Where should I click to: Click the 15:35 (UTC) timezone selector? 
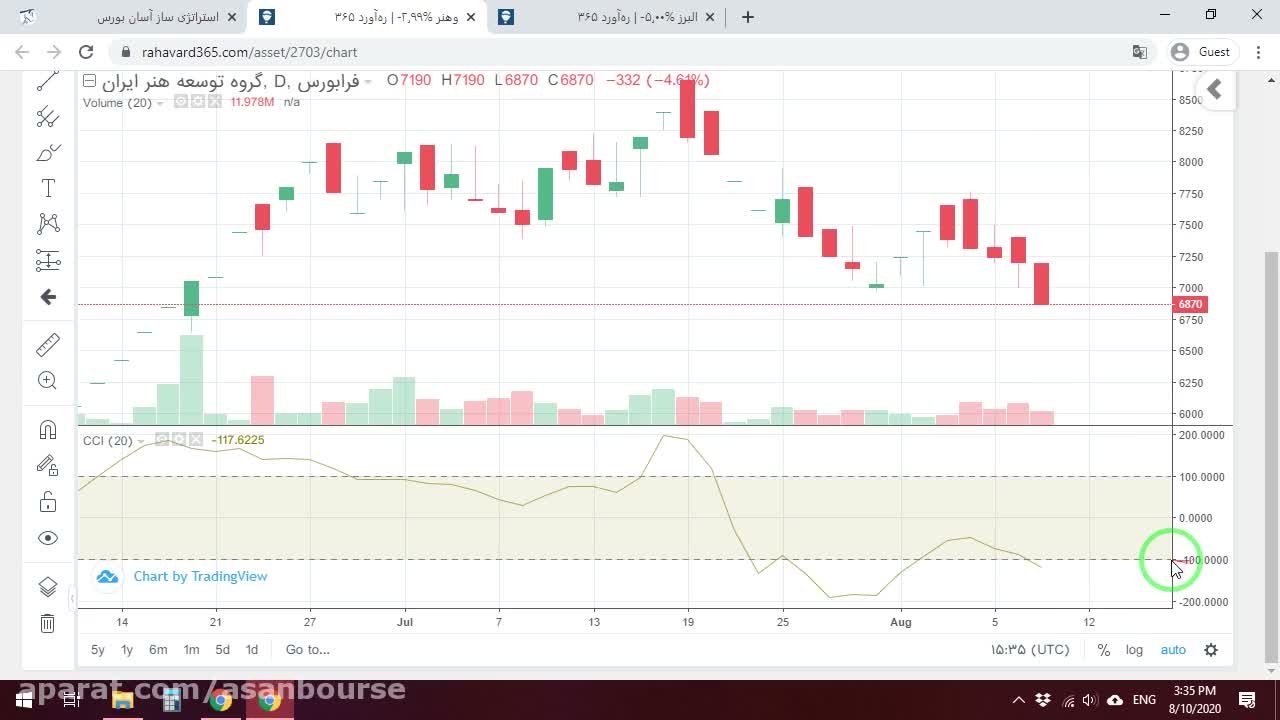(x=1030, y=650)
